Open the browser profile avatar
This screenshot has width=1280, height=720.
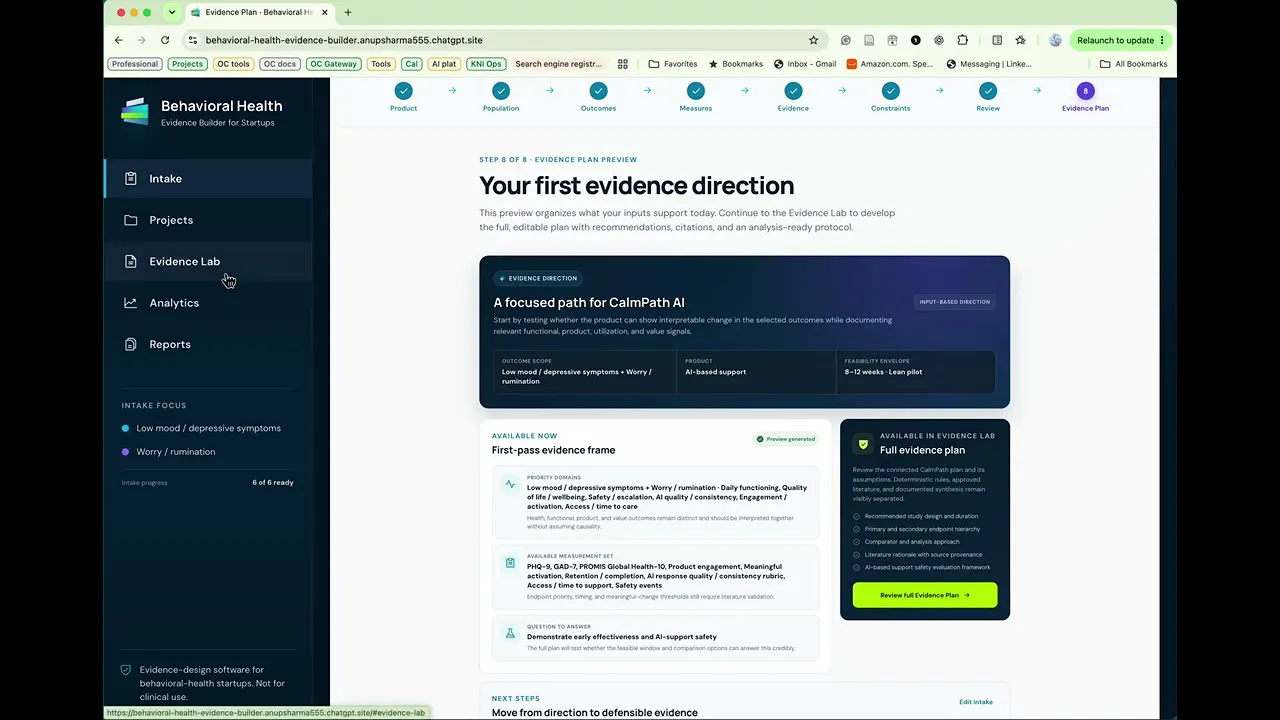(1055, 40)
